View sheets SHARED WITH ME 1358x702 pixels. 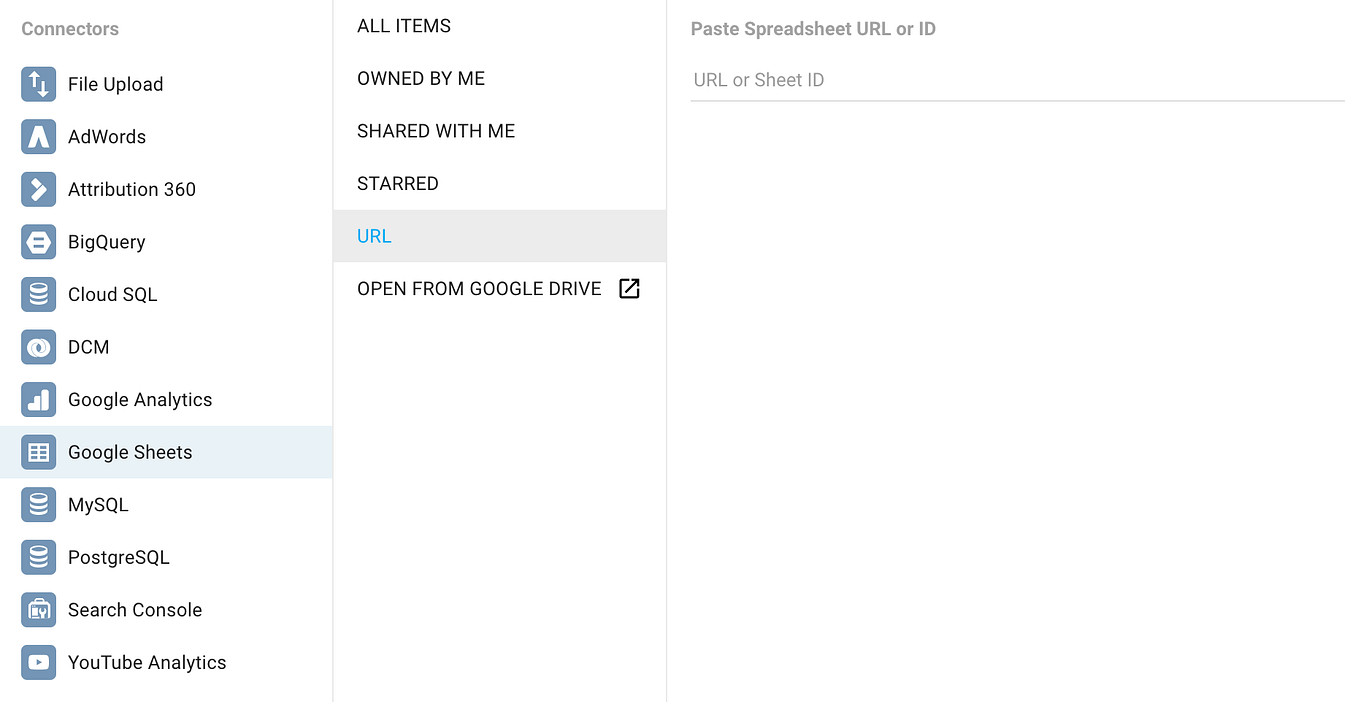pyautogui.click(x=436, y=130)
